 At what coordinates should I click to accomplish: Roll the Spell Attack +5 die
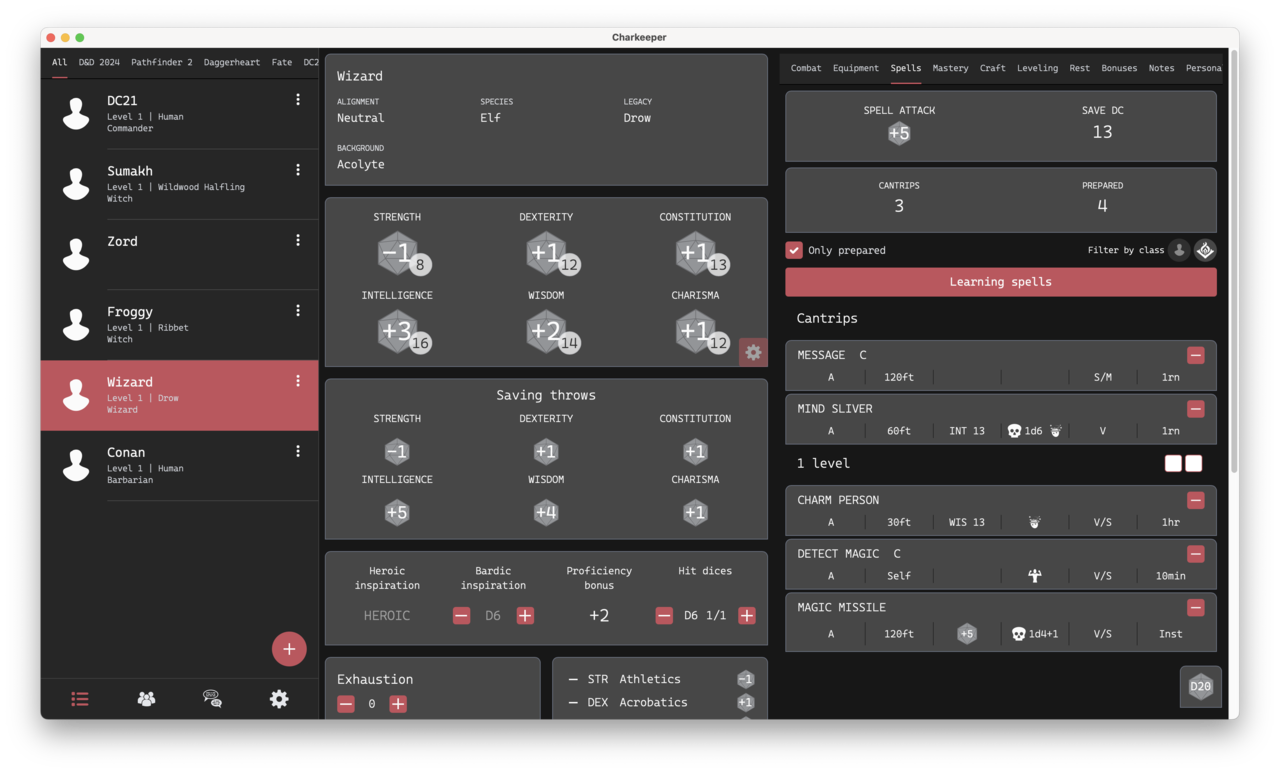coord(899,133)
